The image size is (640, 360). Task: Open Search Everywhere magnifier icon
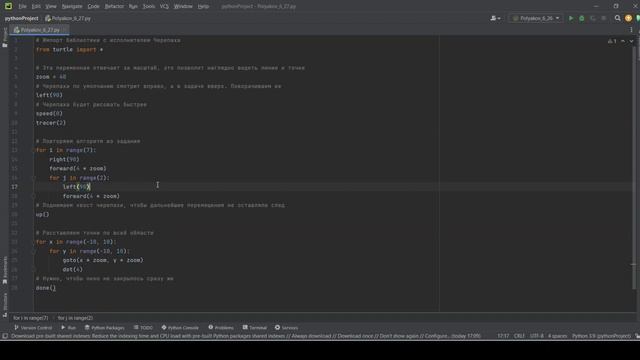(618, 18)
